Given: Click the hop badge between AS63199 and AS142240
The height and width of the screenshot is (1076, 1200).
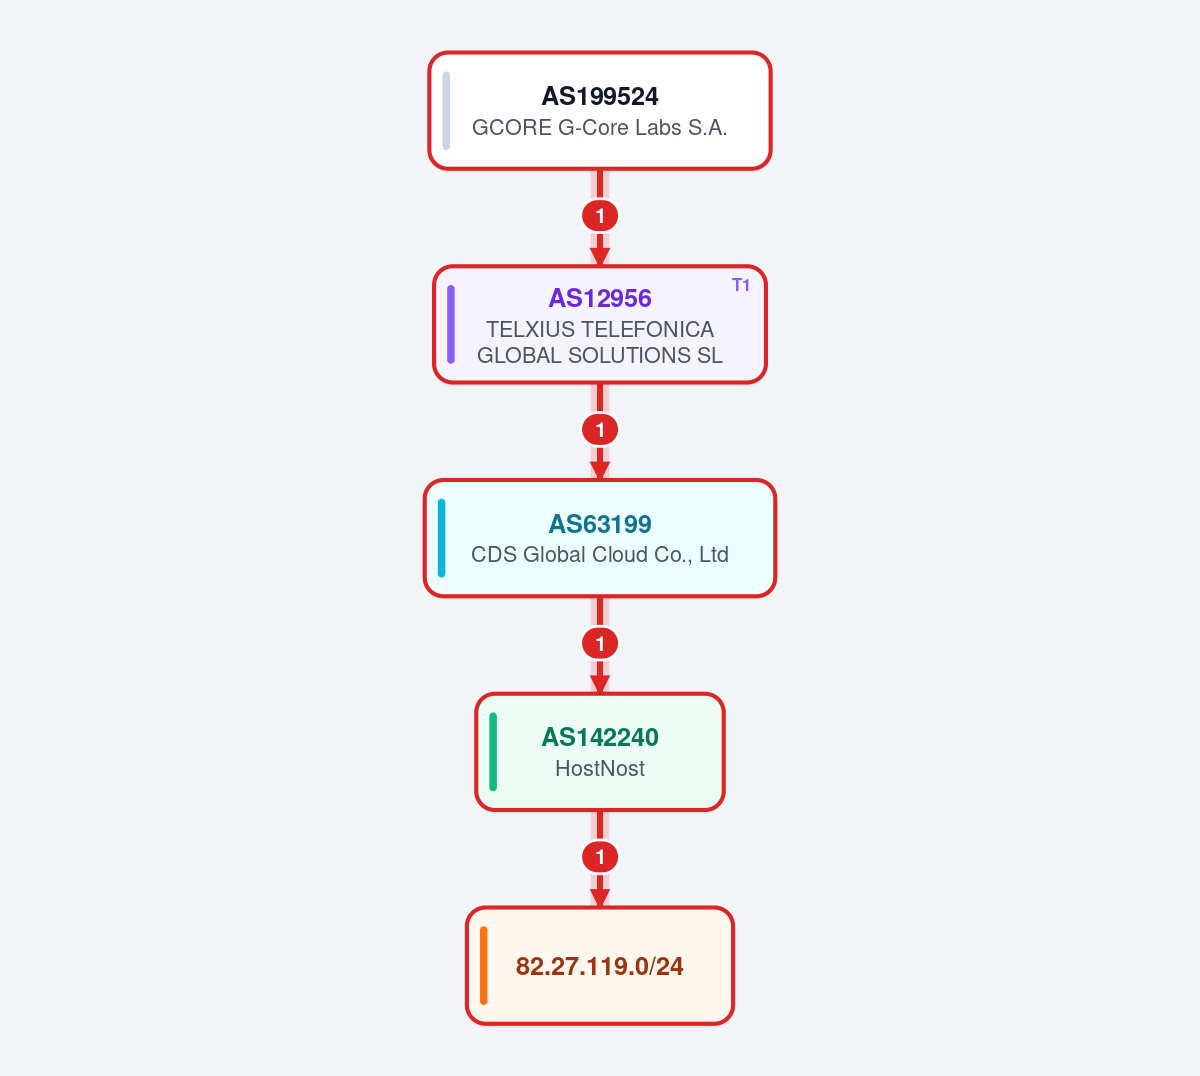Looking at the screenshot, I should pos(600,644).
